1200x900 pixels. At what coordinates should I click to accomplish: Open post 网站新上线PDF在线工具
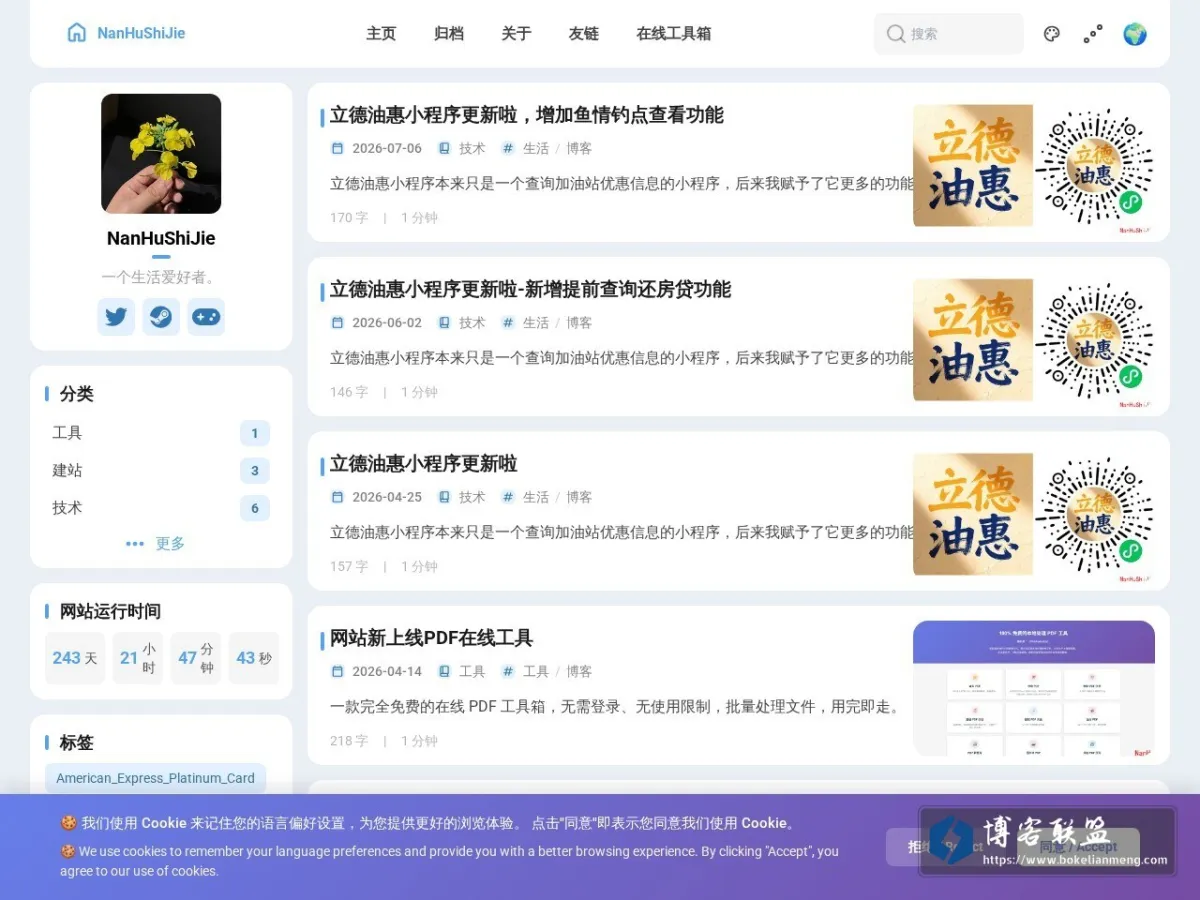pos(432,638)
